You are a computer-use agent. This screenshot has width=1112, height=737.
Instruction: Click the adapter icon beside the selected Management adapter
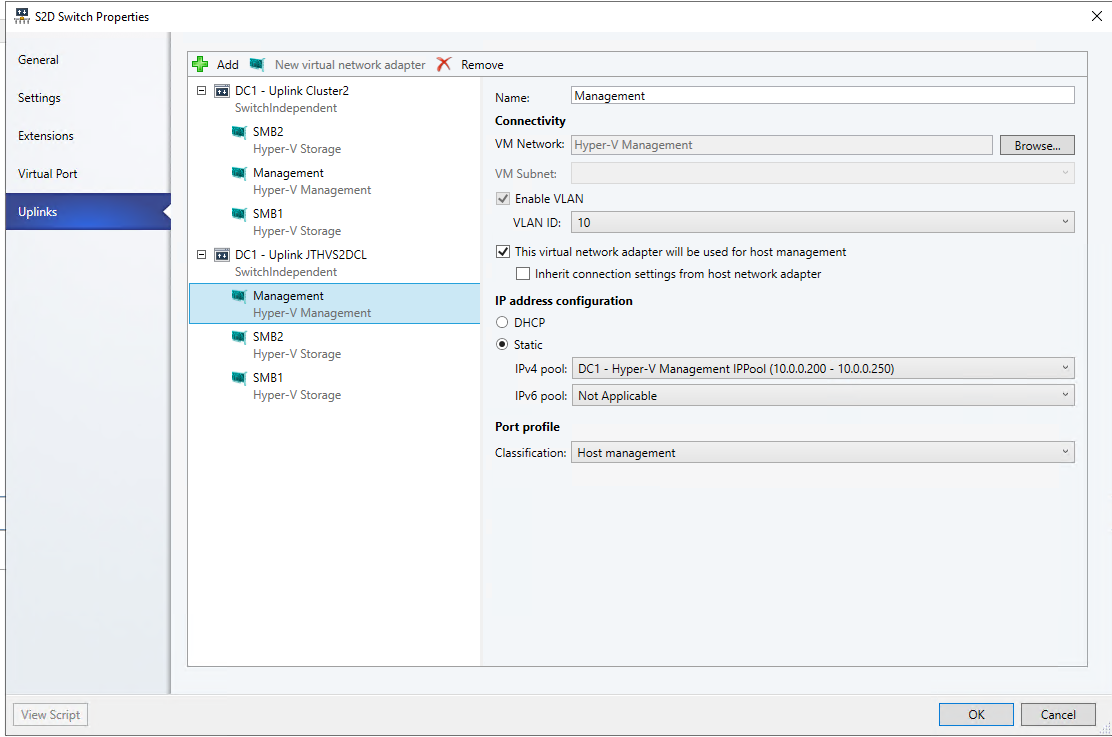point(239,296)
